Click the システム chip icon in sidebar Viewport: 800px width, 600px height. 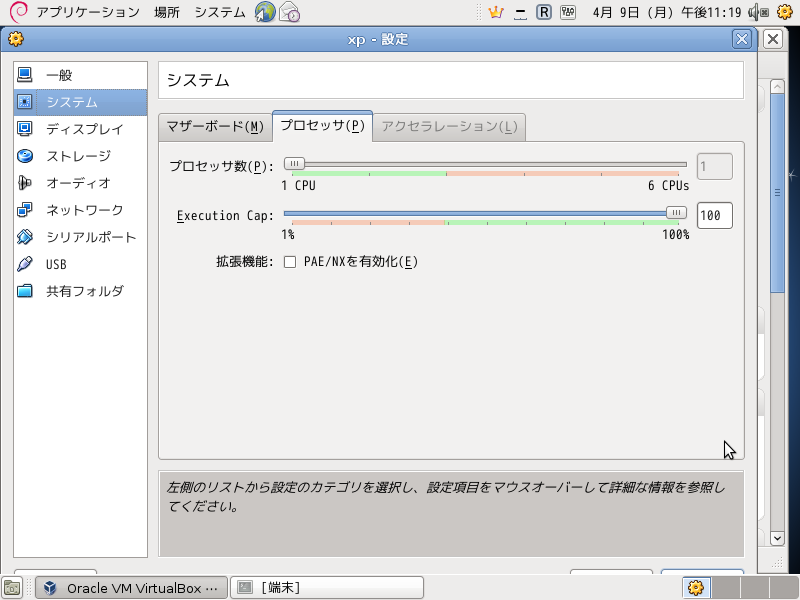pyautogui.click(x=24, y=102)
